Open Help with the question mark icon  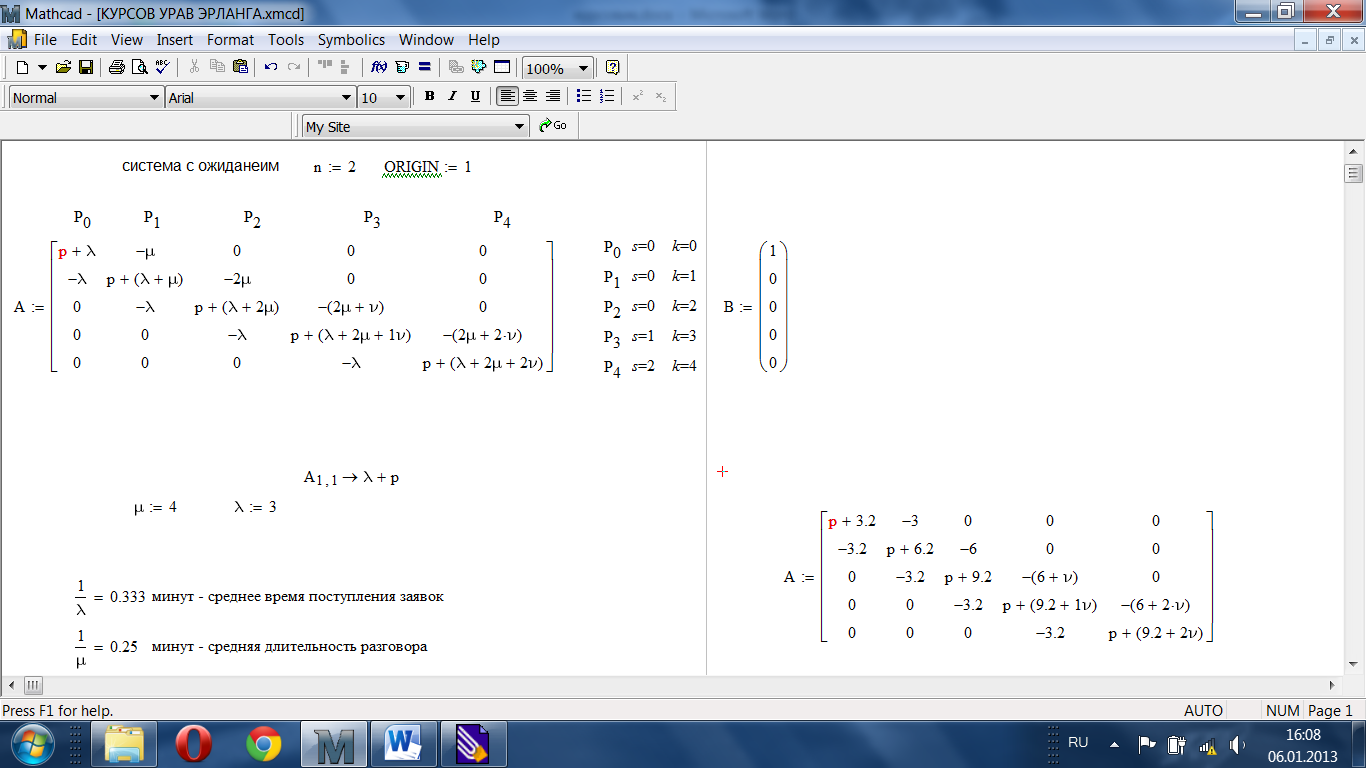click(612, 68)
